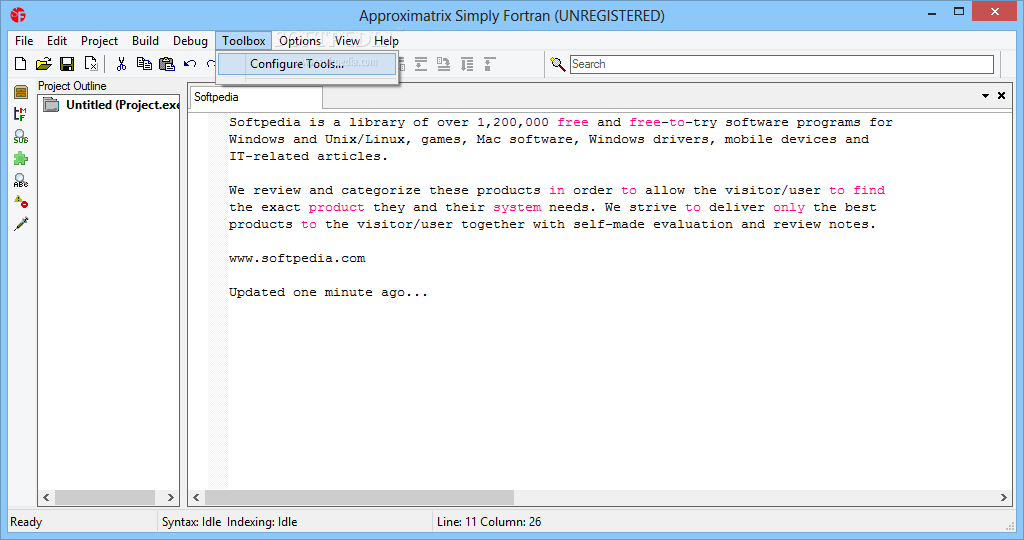
Task: Open the Help menu
Action: point(386,40)
